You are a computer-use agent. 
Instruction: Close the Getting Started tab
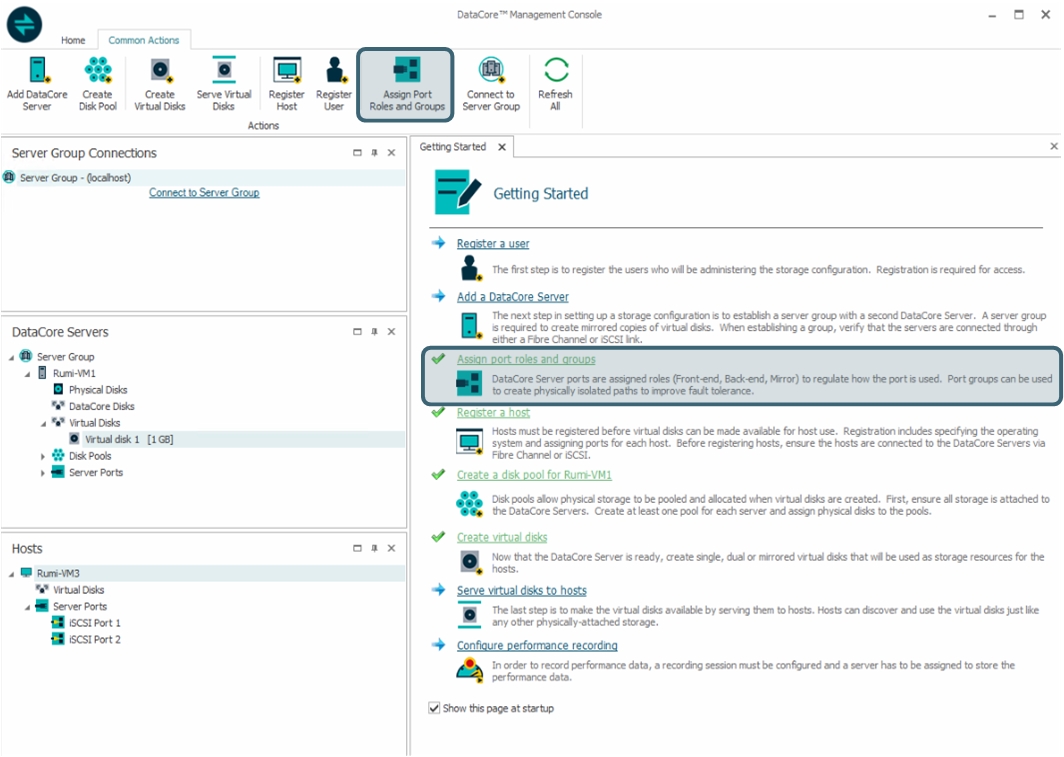click(502, 147)
